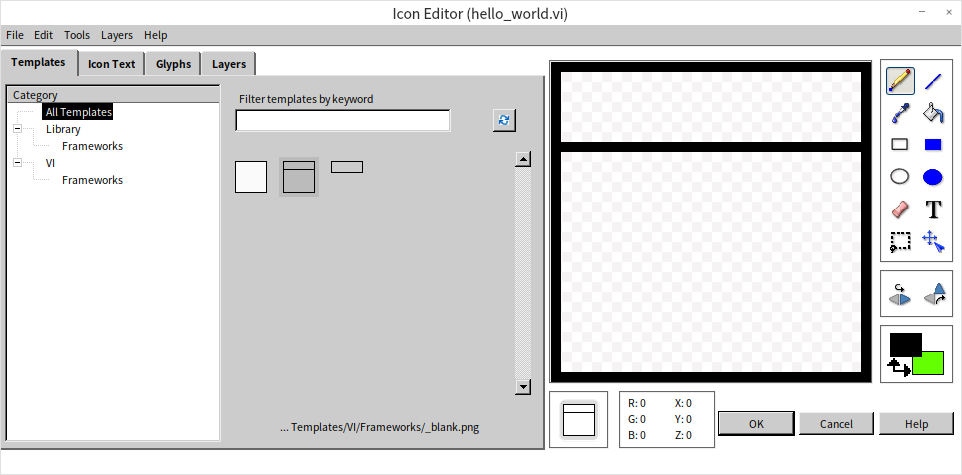Open the Layers menu
Viewport: 962px width, 475px height.
tap(117, 35)
